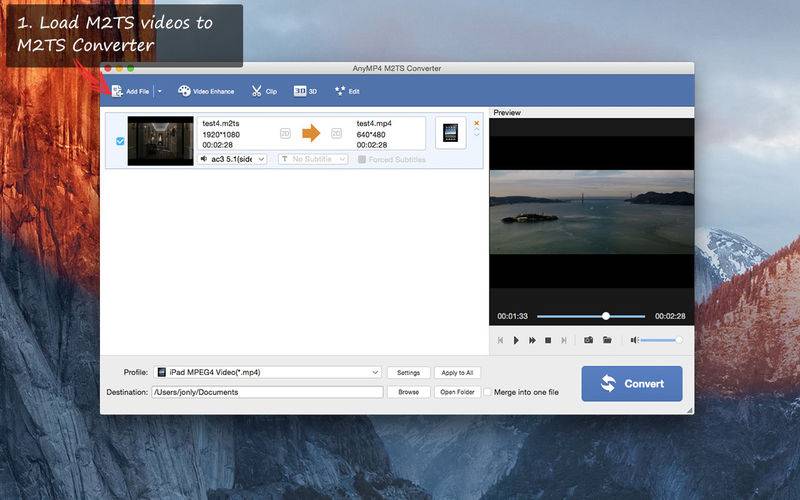Open the Profile format dropdown
This screenshot has width=800, height=500.
click(x=267, y=372)
